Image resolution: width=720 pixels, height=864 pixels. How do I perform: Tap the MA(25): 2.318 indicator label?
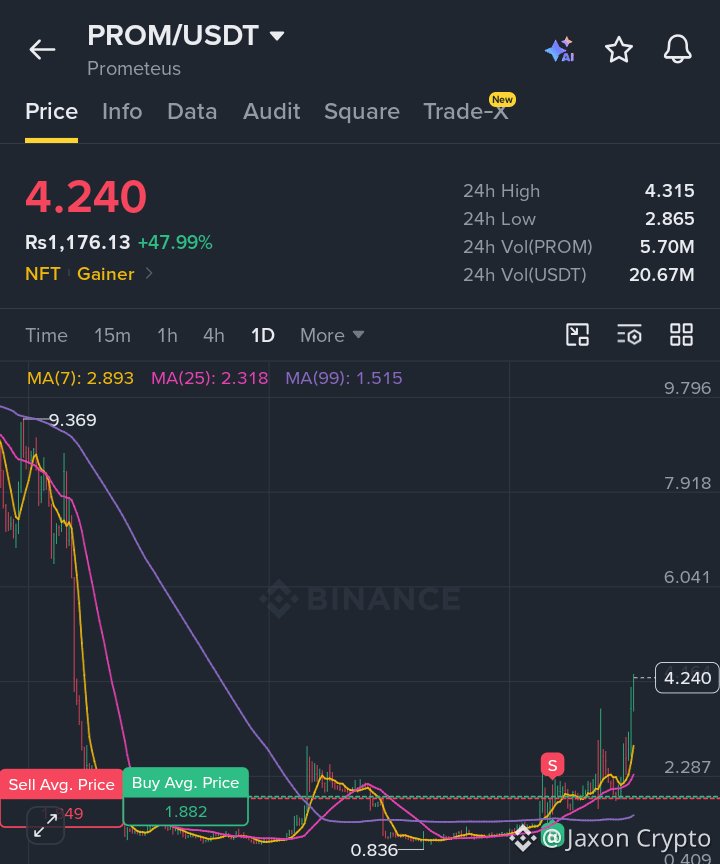click(x=210, y=378)
